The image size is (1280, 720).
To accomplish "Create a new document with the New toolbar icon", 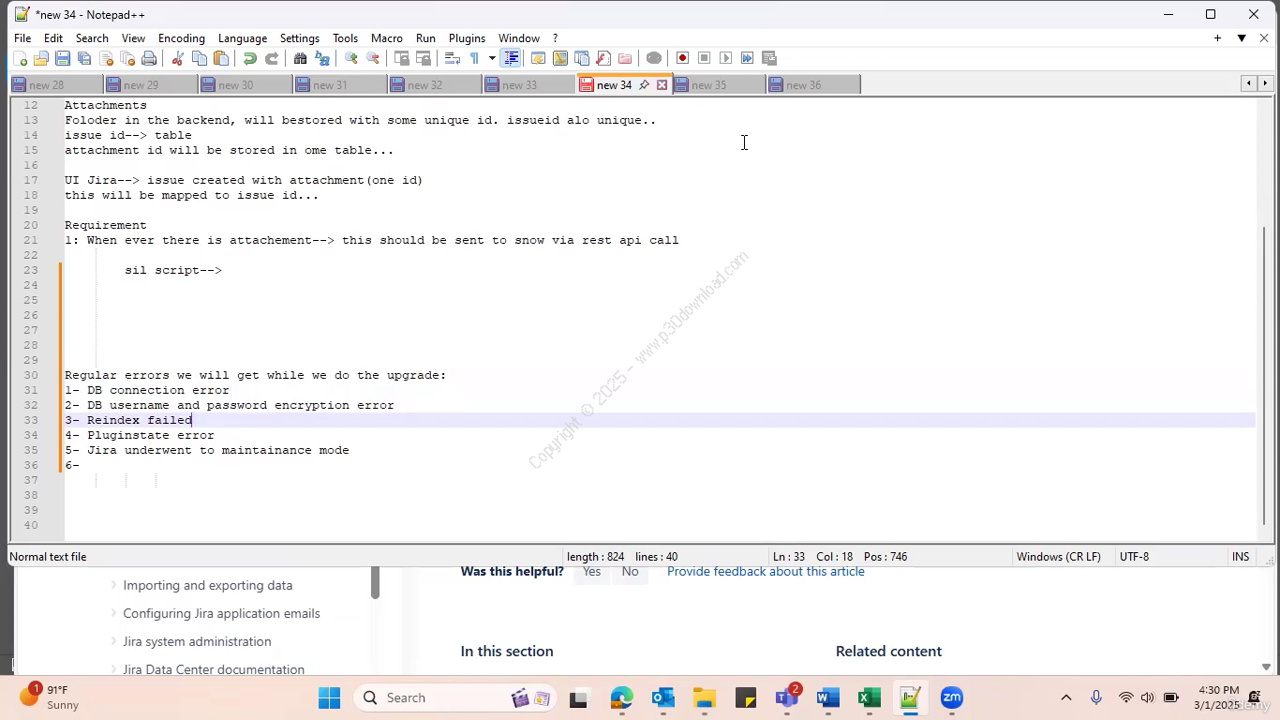I will pos(19,58).
